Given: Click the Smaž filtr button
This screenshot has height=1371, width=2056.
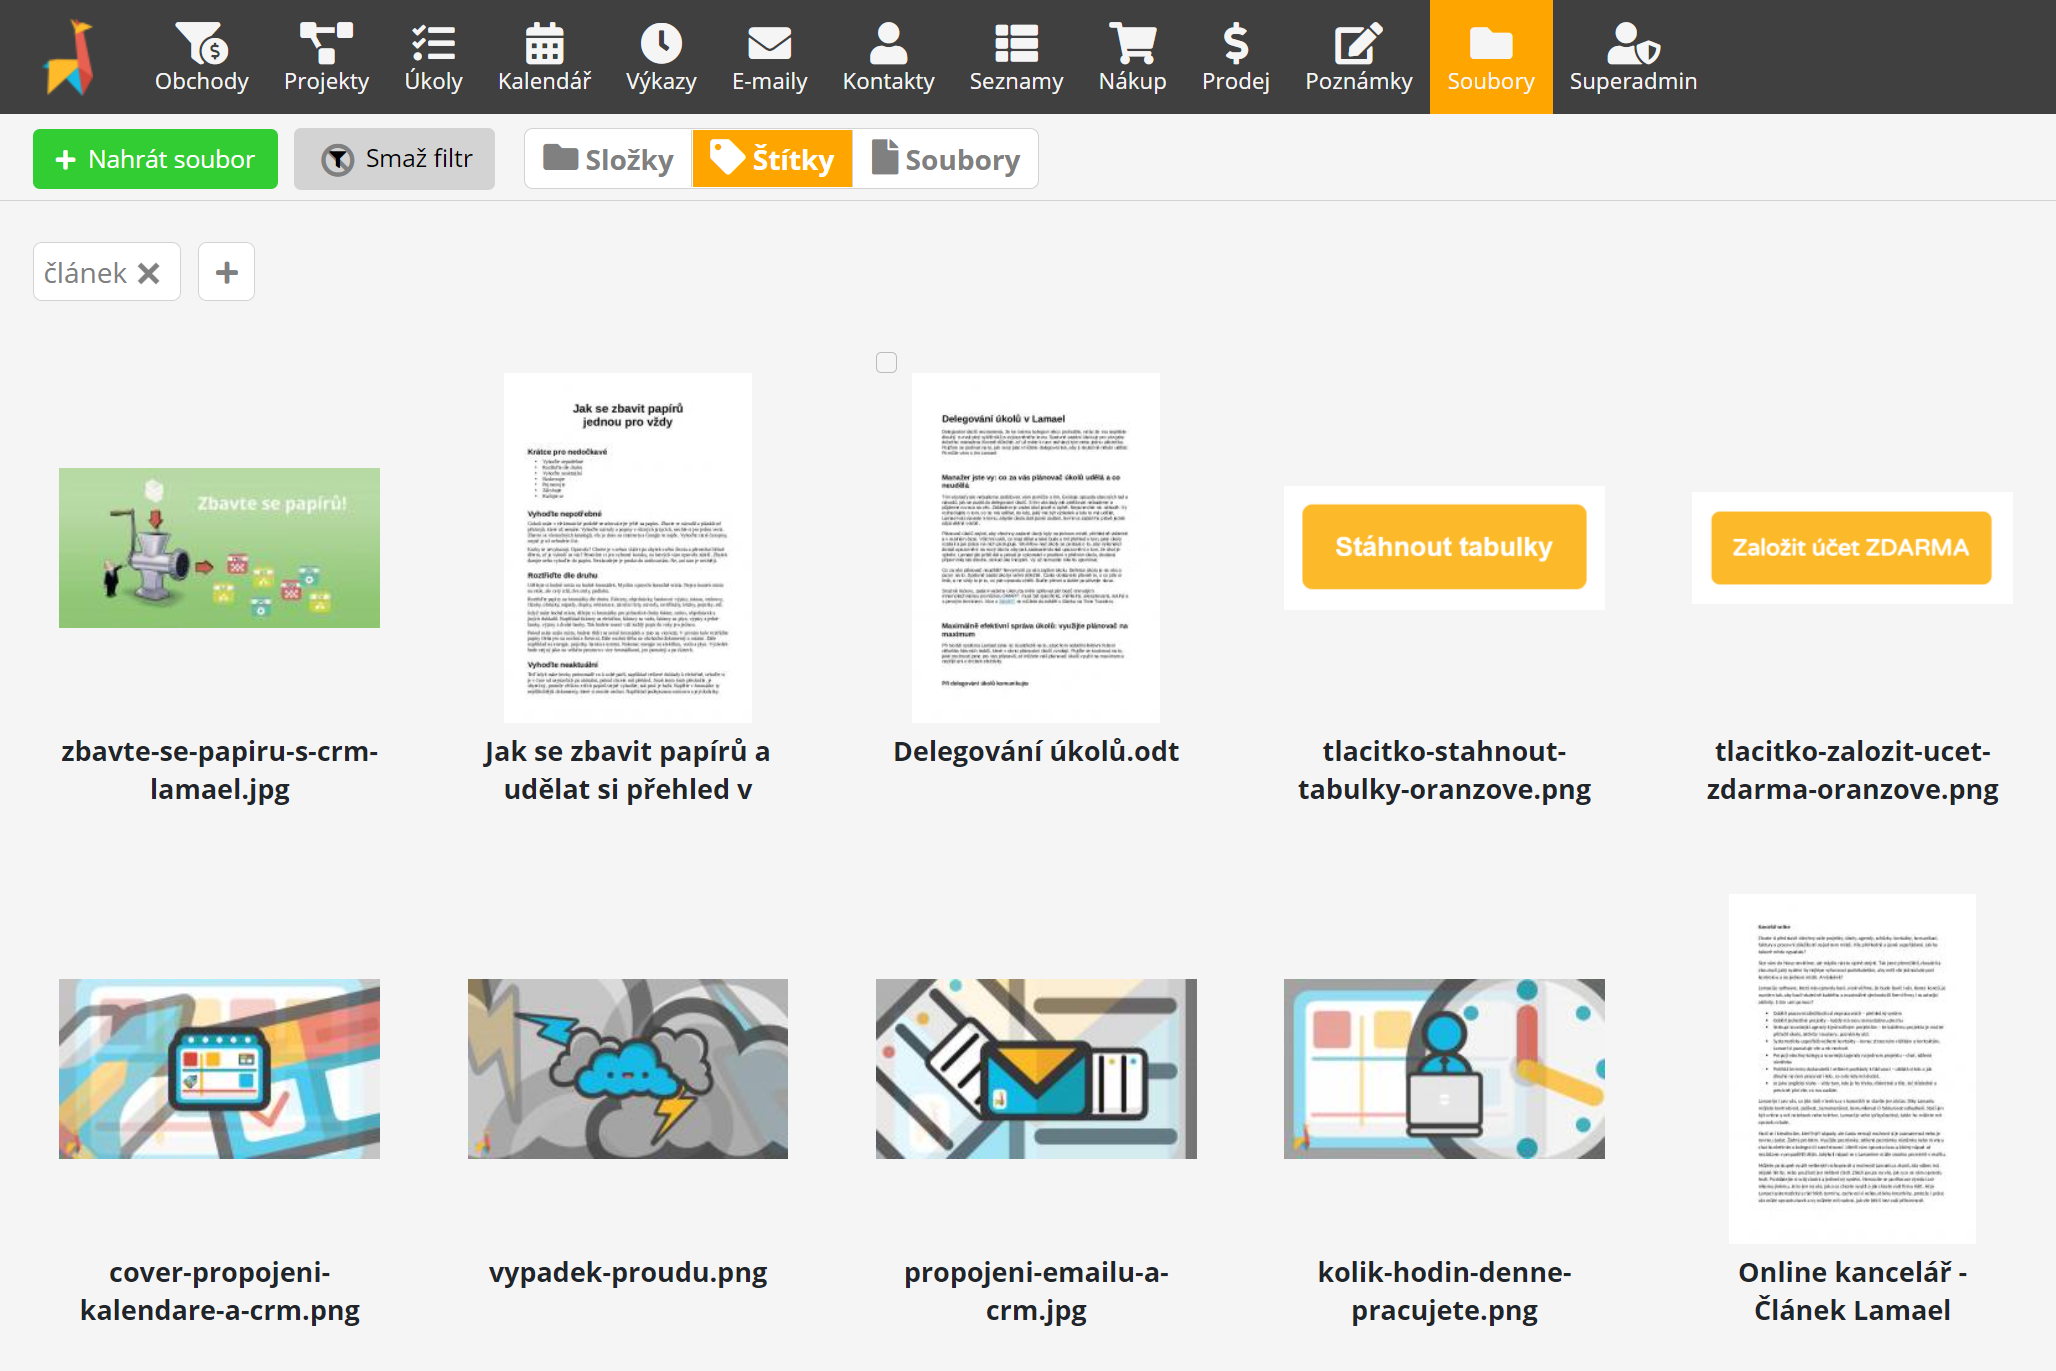Looking at the screenshot, I should 394,159.
